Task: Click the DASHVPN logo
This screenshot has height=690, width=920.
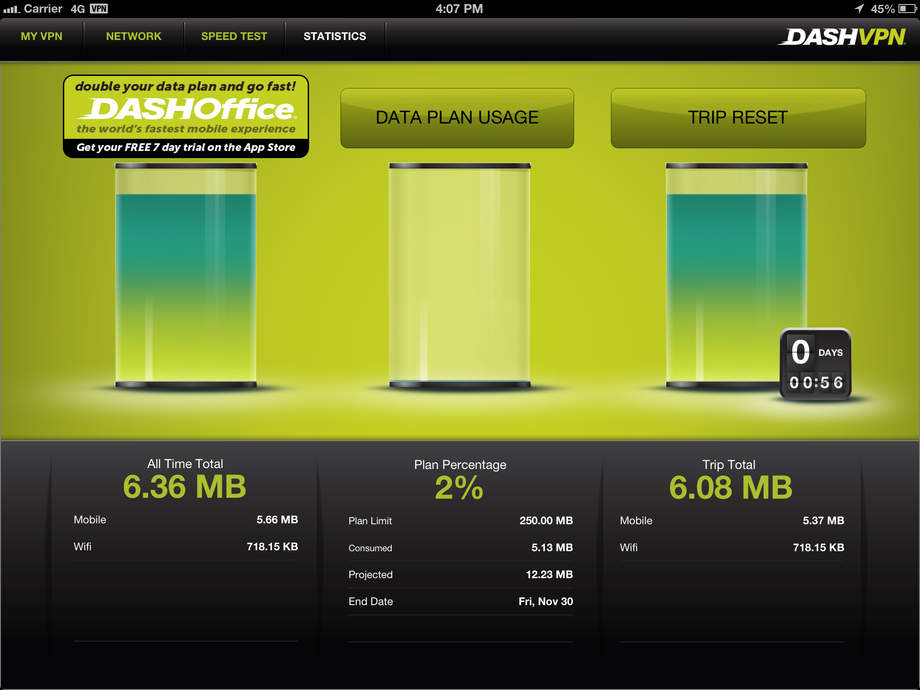Action: pos(843,37)
